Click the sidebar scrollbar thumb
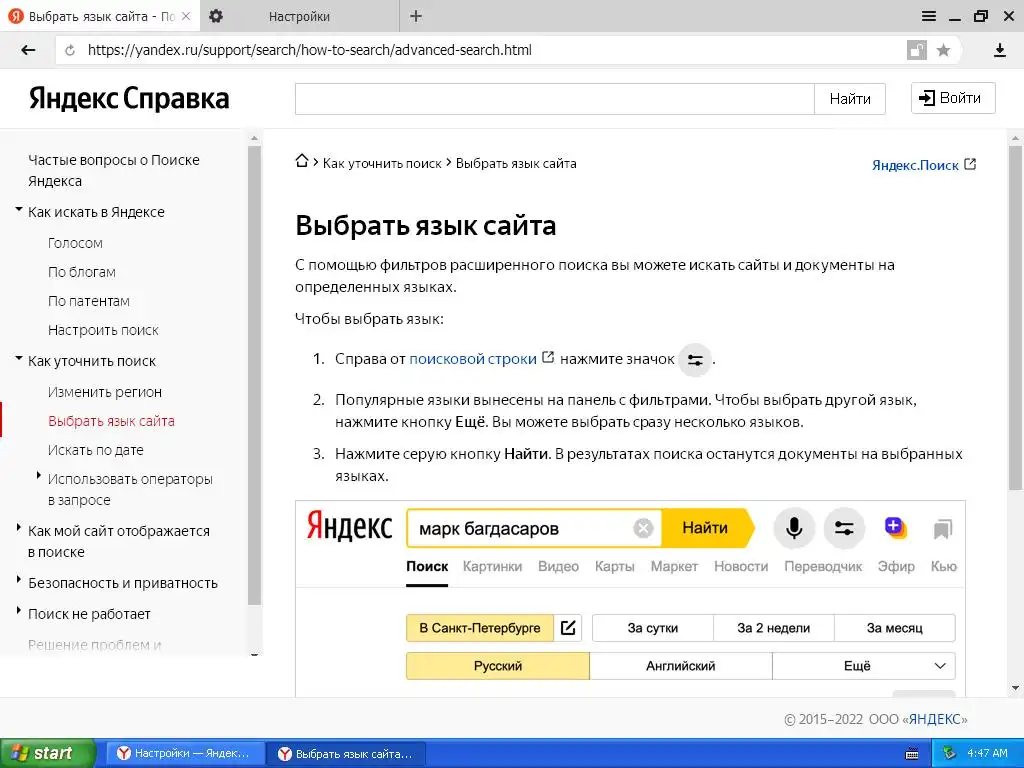The height and width of the screenshot is (768, 1024). click(x=254, y=375)
